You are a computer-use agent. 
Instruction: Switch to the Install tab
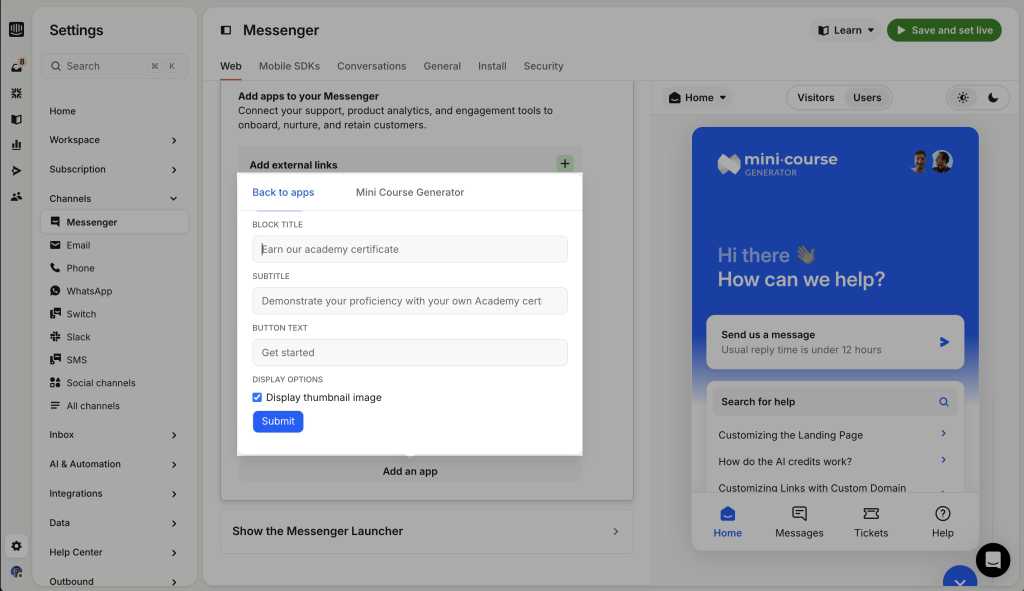point(492,66)
